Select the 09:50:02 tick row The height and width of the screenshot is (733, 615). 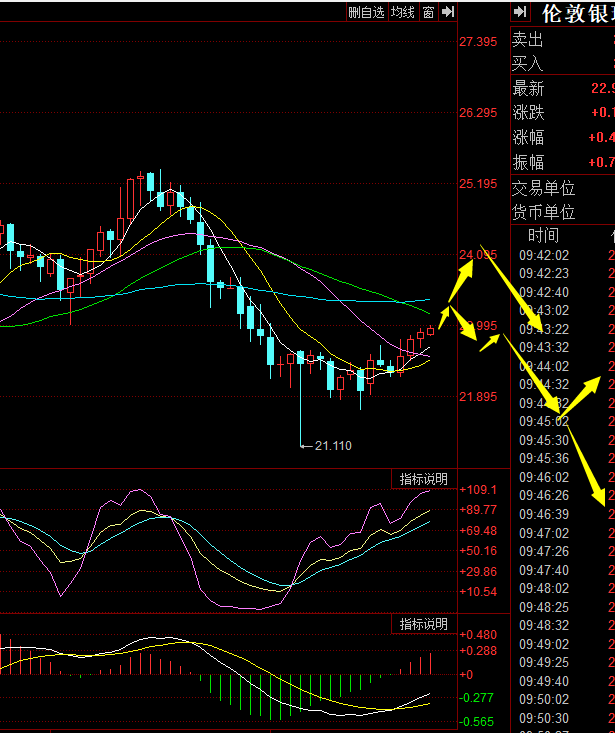(566, 699)
